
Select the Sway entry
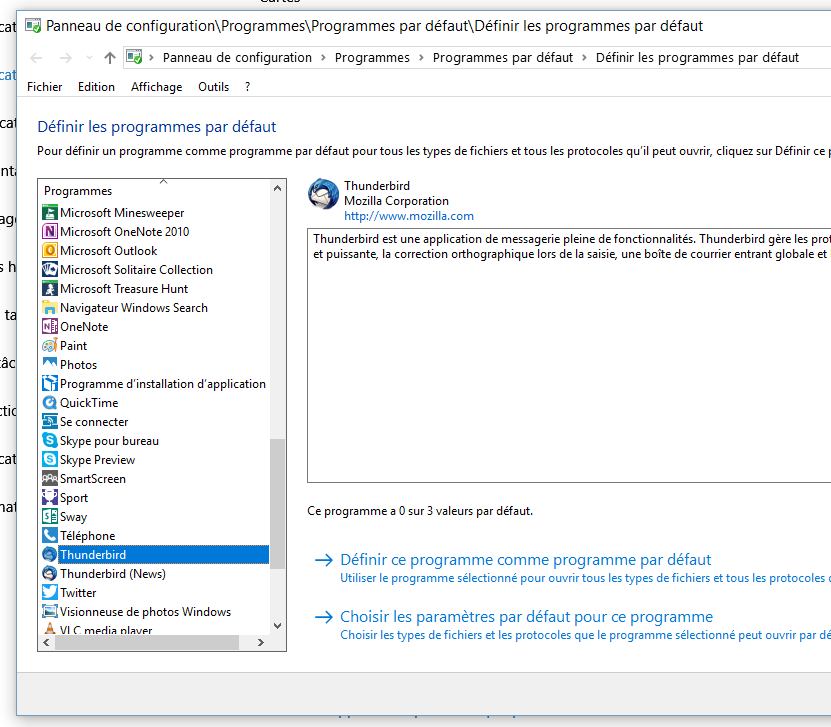(x=73, y=517)
